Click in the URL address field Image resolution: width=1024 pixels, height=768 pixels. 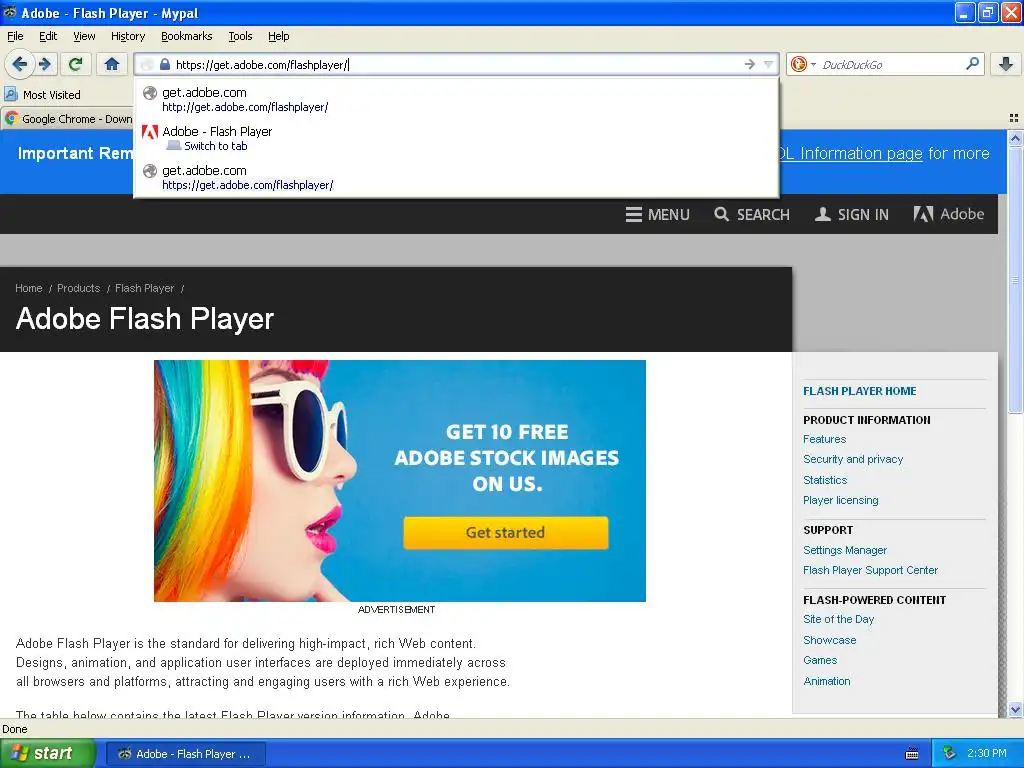(457, 64)
